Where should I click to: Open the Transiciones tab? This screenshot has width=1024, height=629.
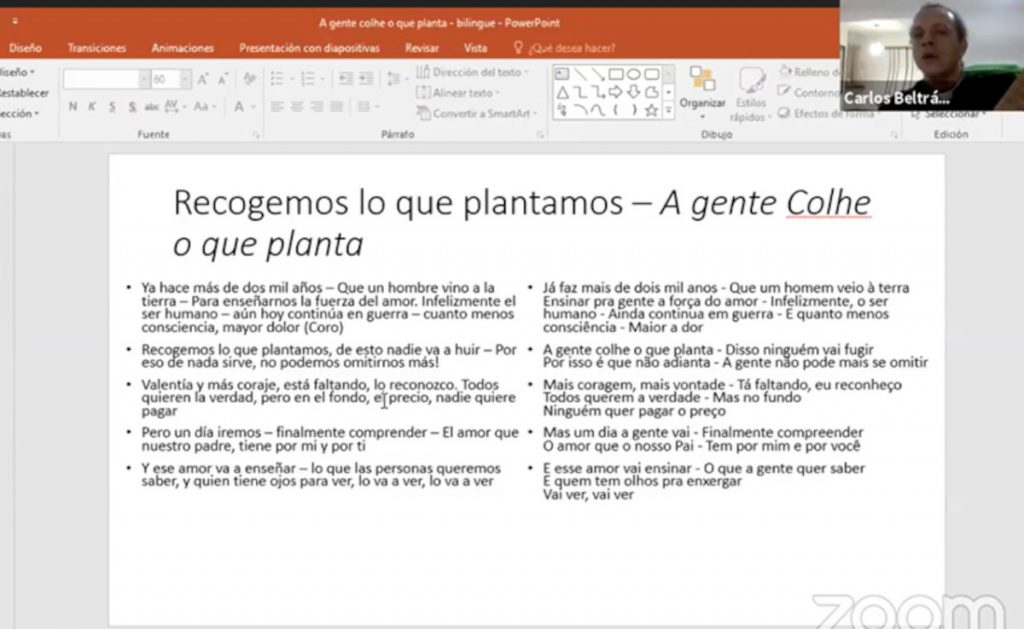[x=97, y=48]
